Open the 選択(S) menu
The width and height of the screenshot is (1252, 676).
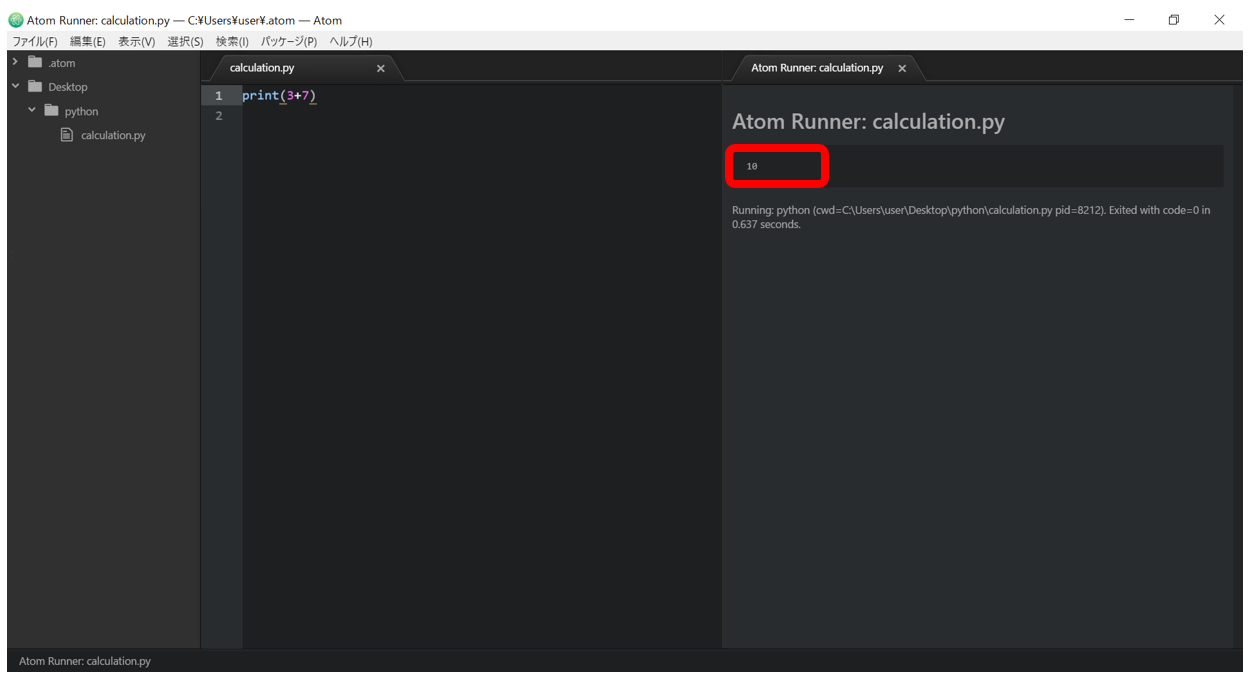click(185, 42)
